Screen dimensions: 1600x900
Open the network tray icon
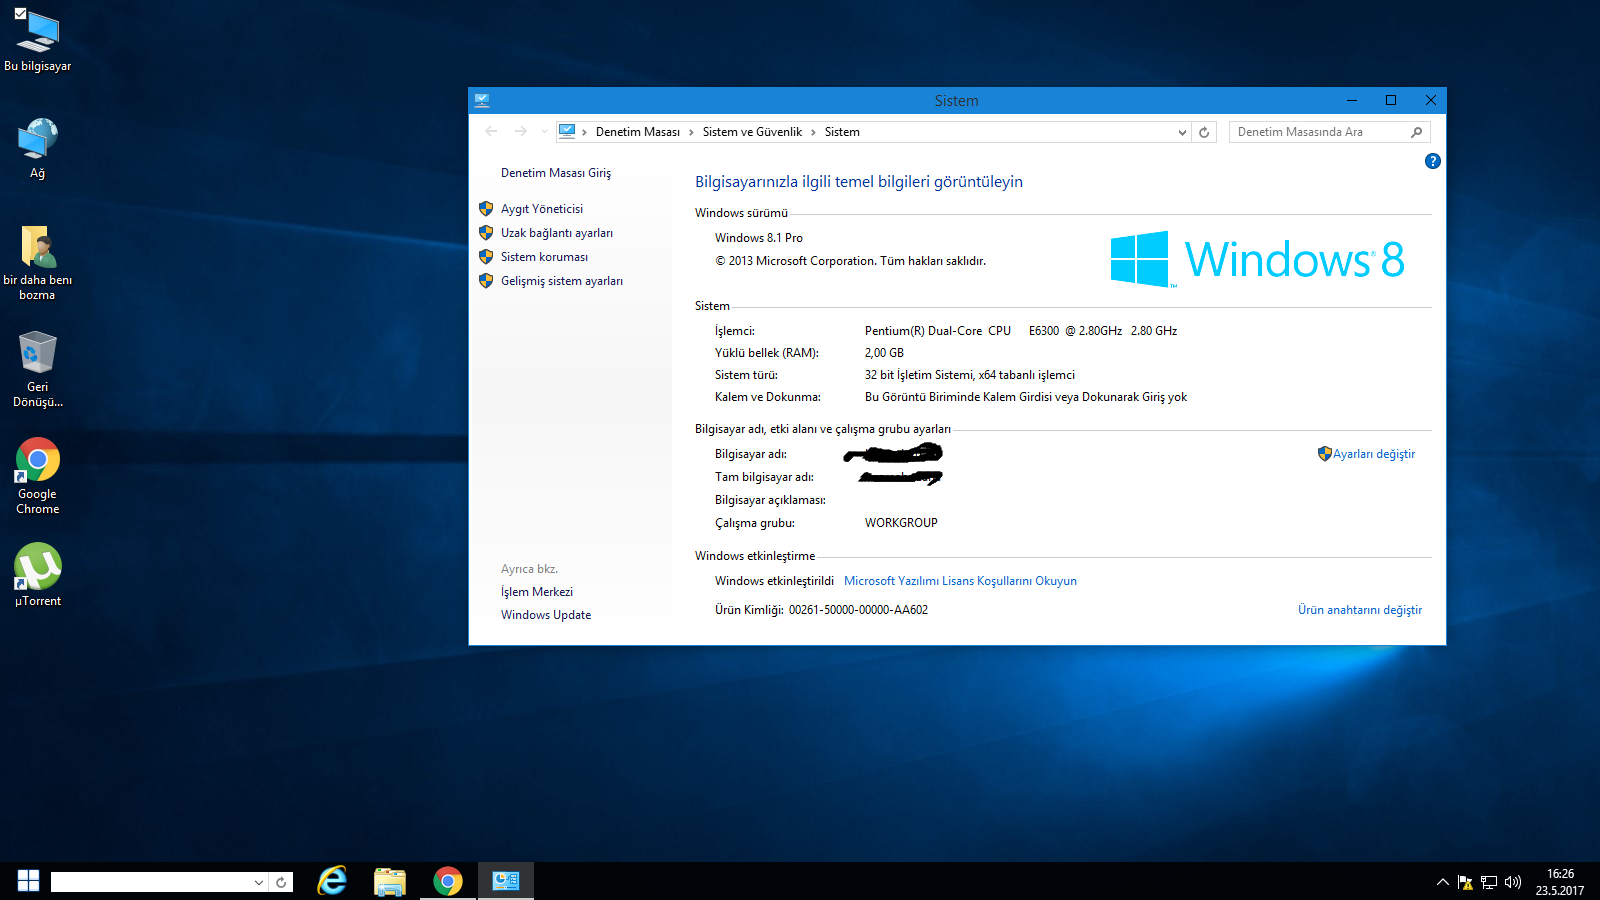pyautogui.click(x=1489, y=882)
